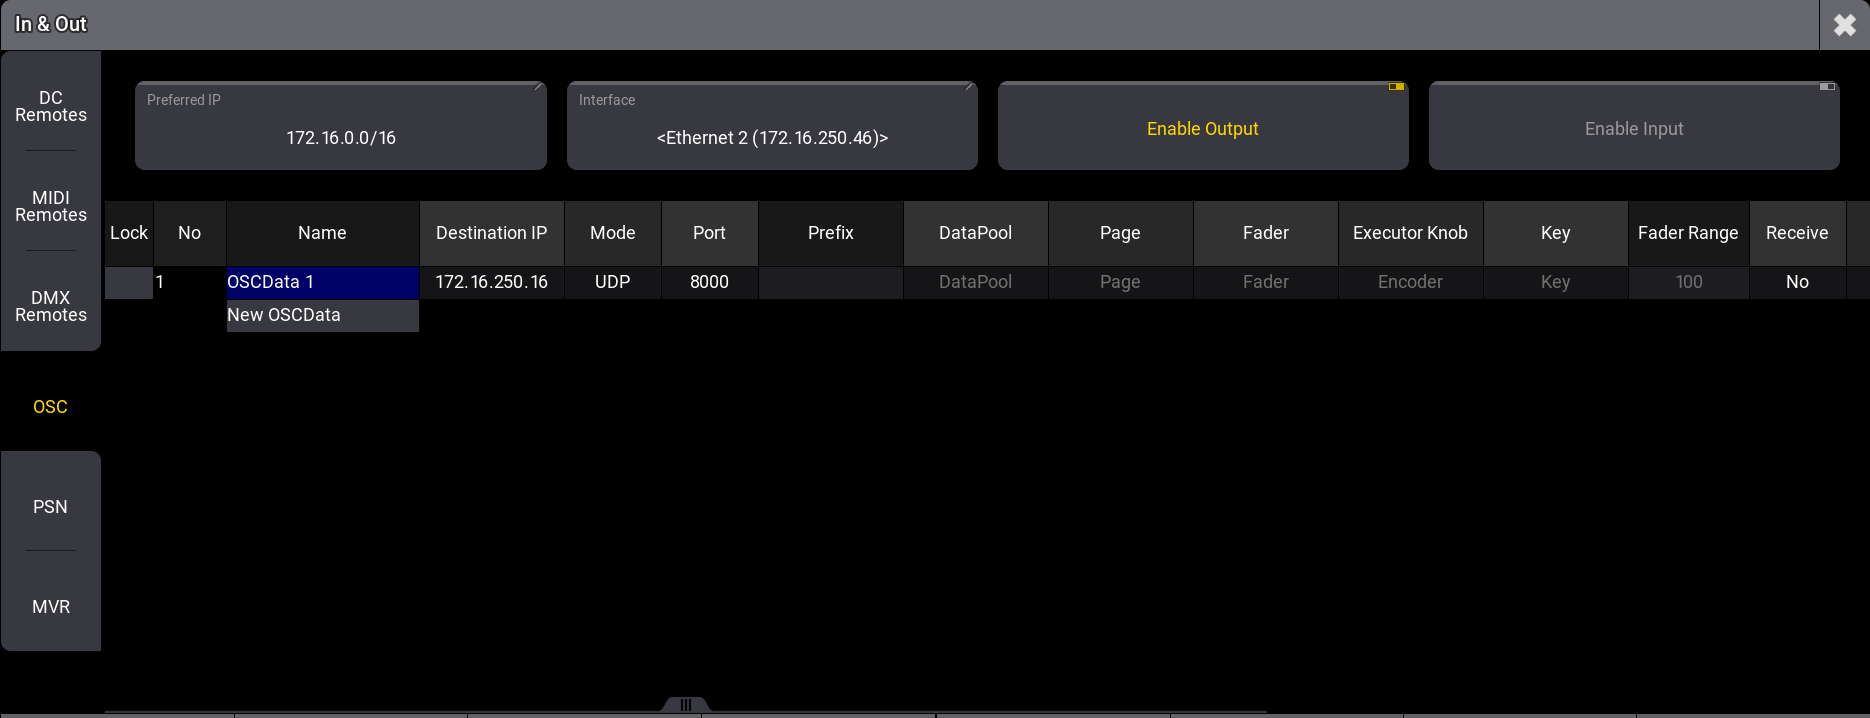Close the In & Out window
Viewport: 1870px width, 718px height.
(x=1845, y=25)
